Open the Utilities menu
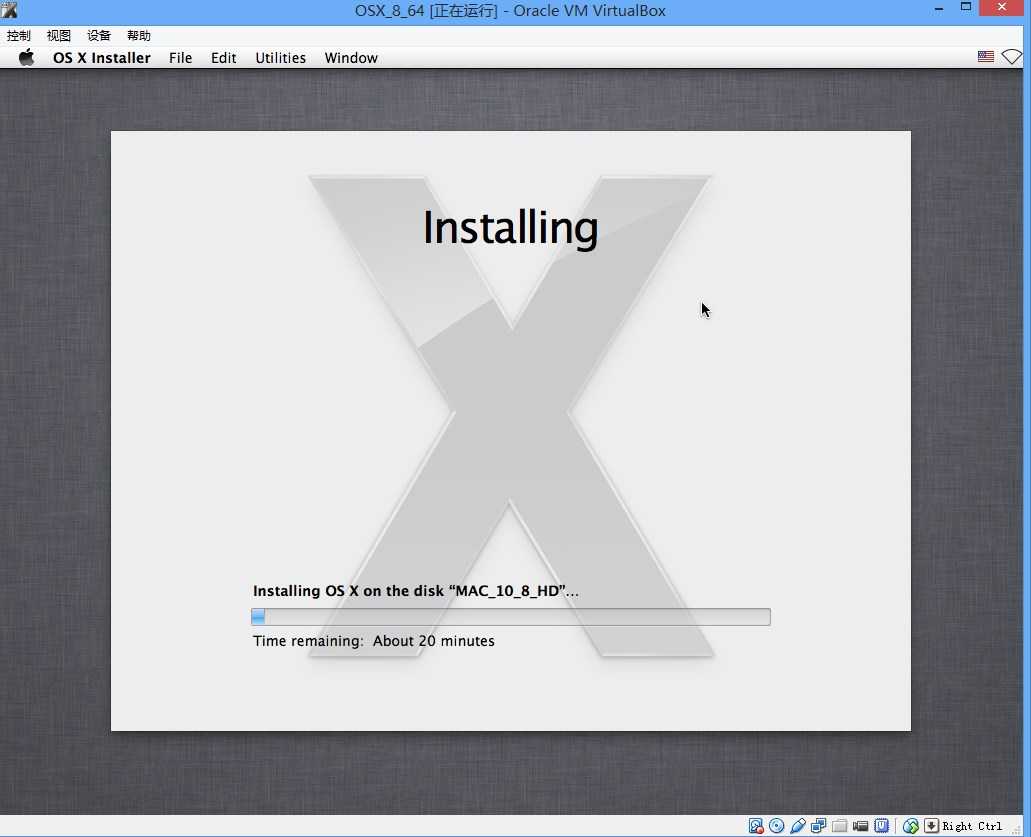Image resolution: width=1031 pixels, height=837 pixels. [x=280, y=58]
